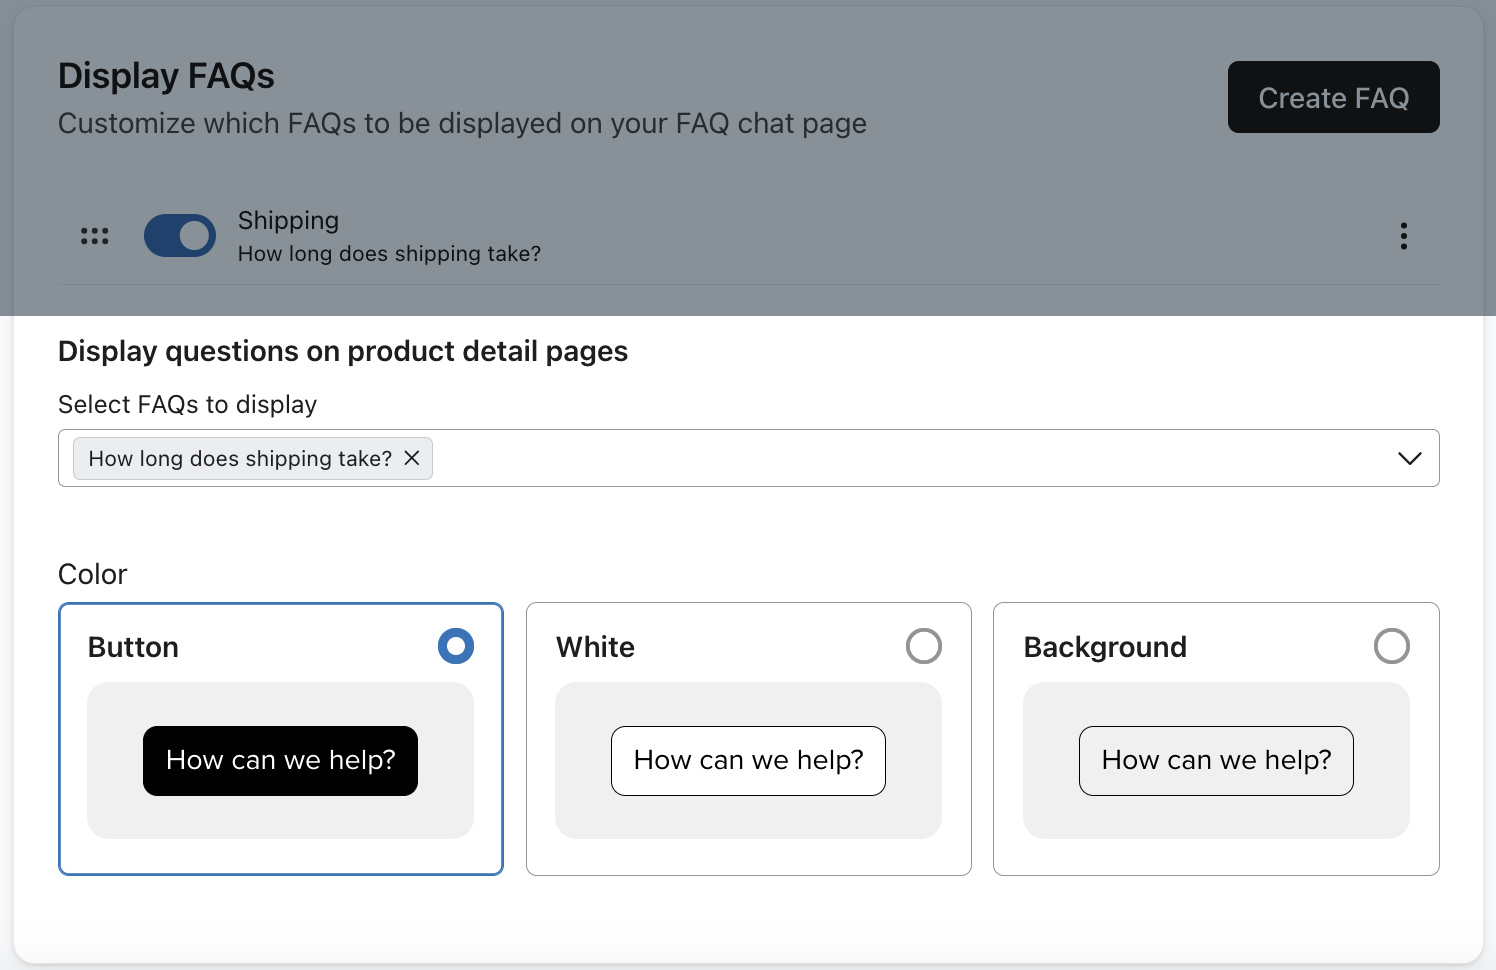Select the Background color radio button

(1391, 646)
